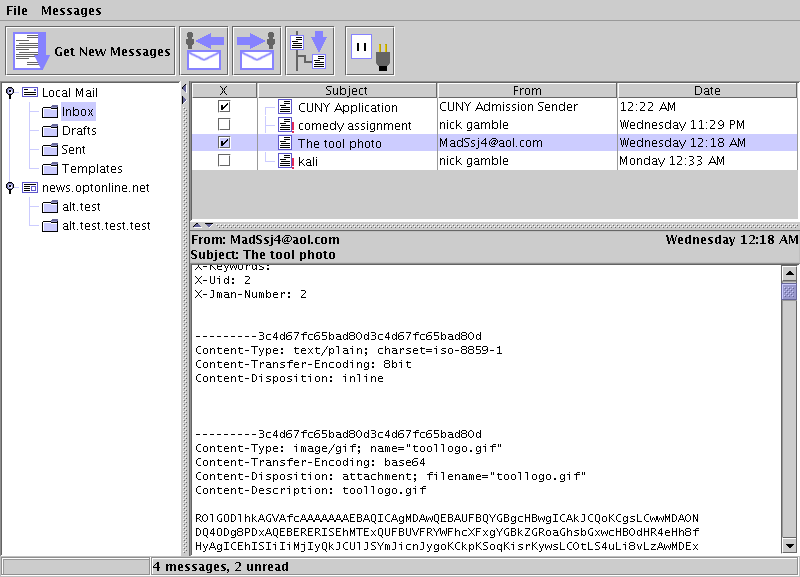Open the File menu
Screen dimensions: 800x577
click(17, 11)
